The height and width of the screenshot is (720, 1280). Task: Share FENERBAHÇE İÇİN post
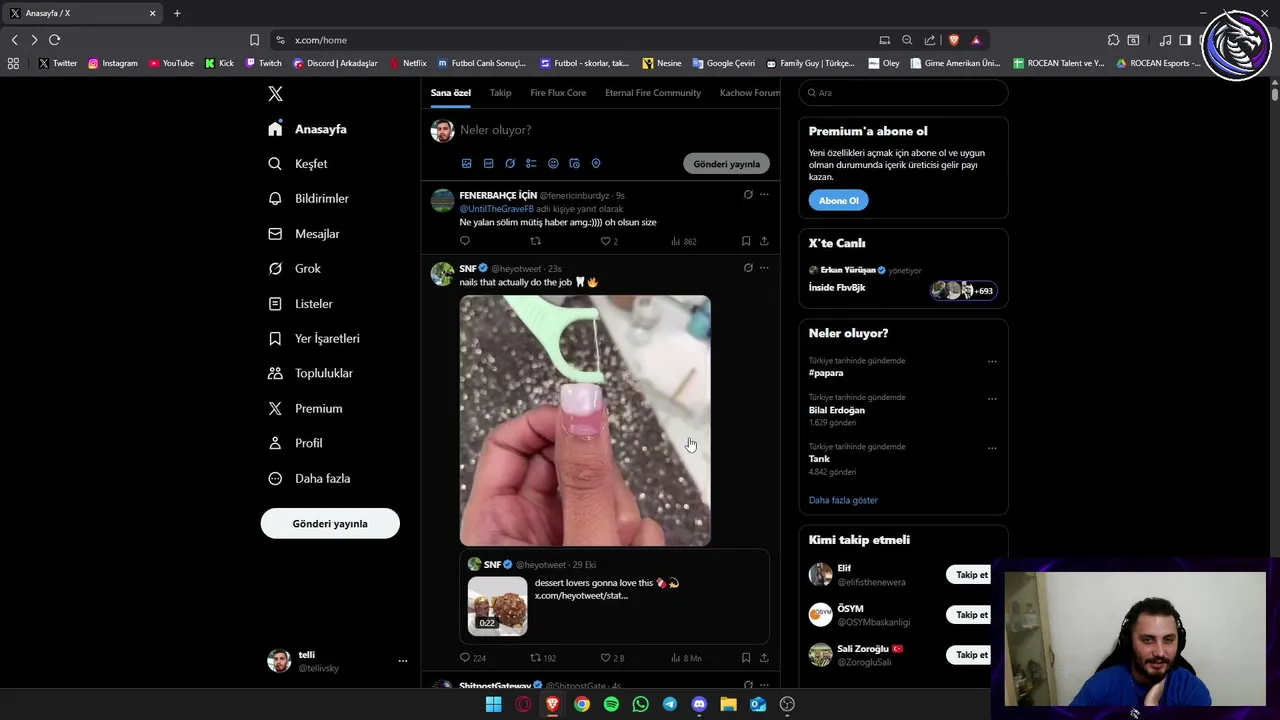click(x=764, y=241)
